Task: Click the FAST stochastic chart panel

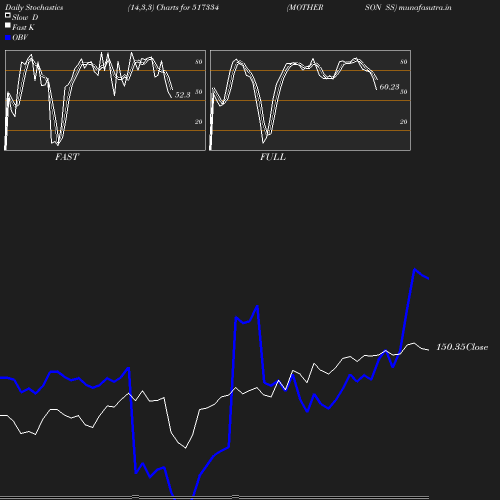Action: coord(105,100)
